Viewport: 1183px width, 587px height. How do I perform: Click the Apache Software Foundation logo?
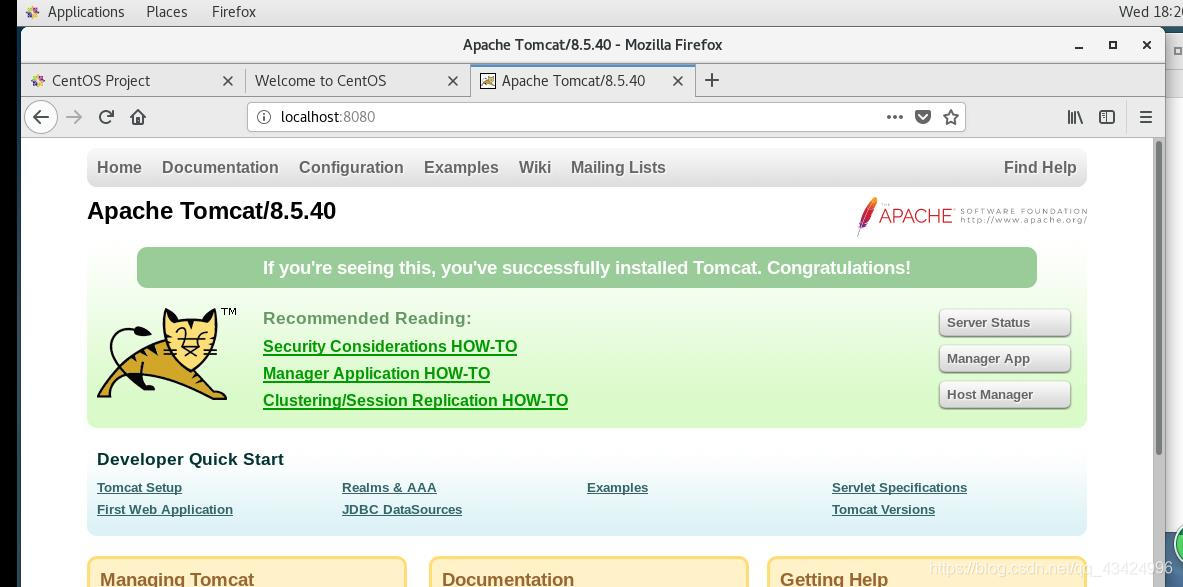point(972,216)
